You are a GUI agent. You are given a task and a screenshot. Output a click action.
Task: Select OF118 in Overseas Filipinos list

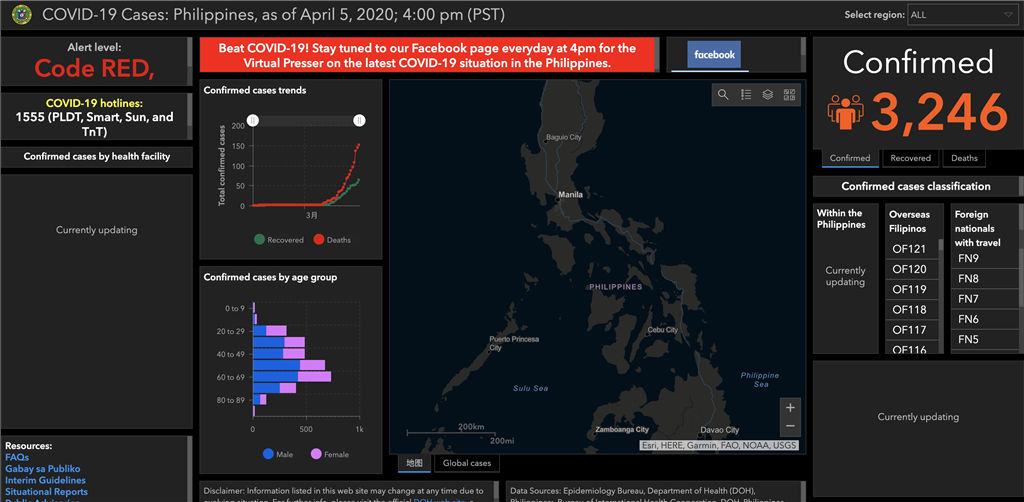click(x=910, y=310)
